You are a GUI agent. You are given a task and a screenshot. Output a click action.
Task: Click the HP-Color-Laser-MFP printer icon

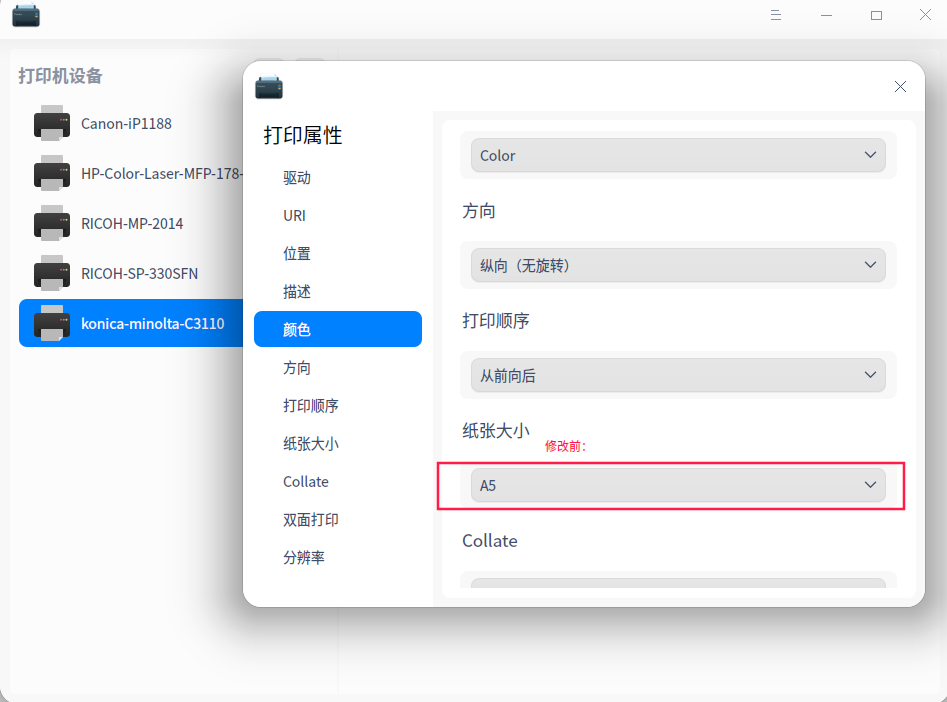[52, 173]
